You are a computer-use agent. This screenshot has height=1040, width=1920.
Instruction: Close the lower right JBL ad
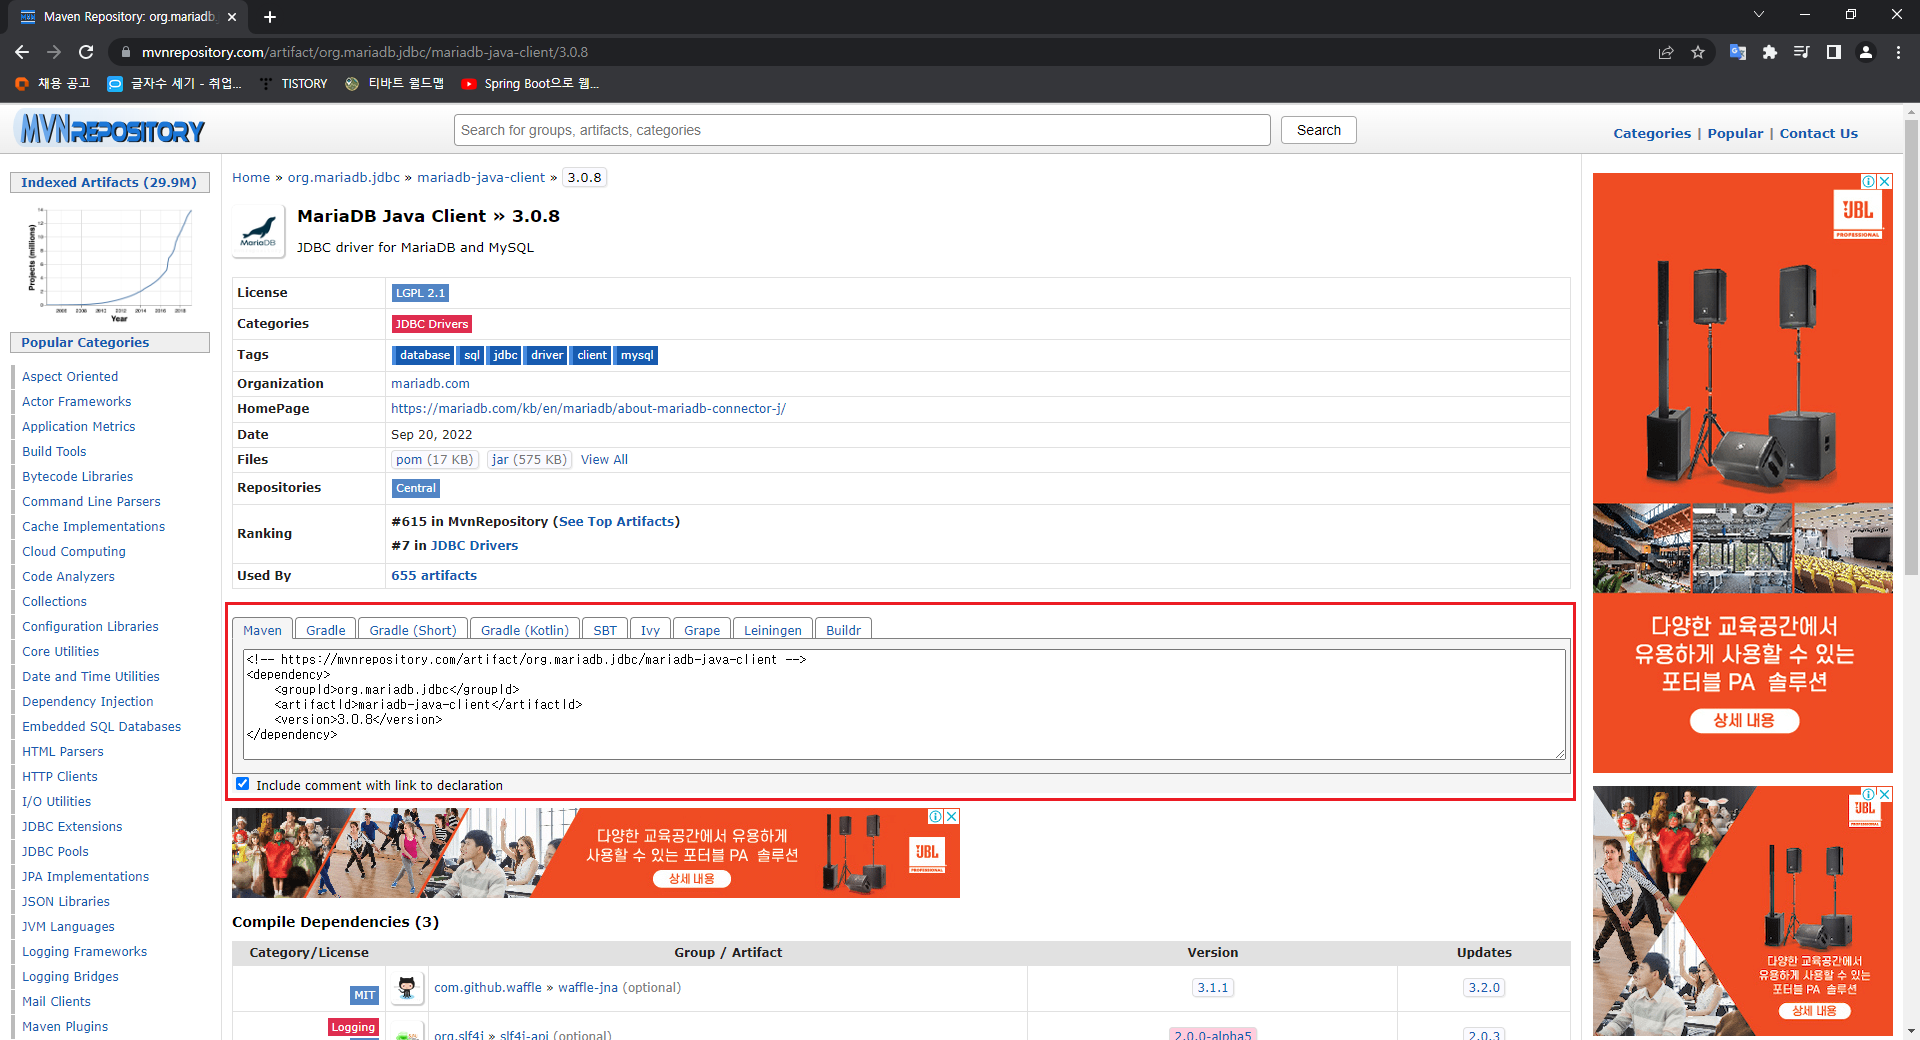pyautogui.click(x=1885, y=794)
